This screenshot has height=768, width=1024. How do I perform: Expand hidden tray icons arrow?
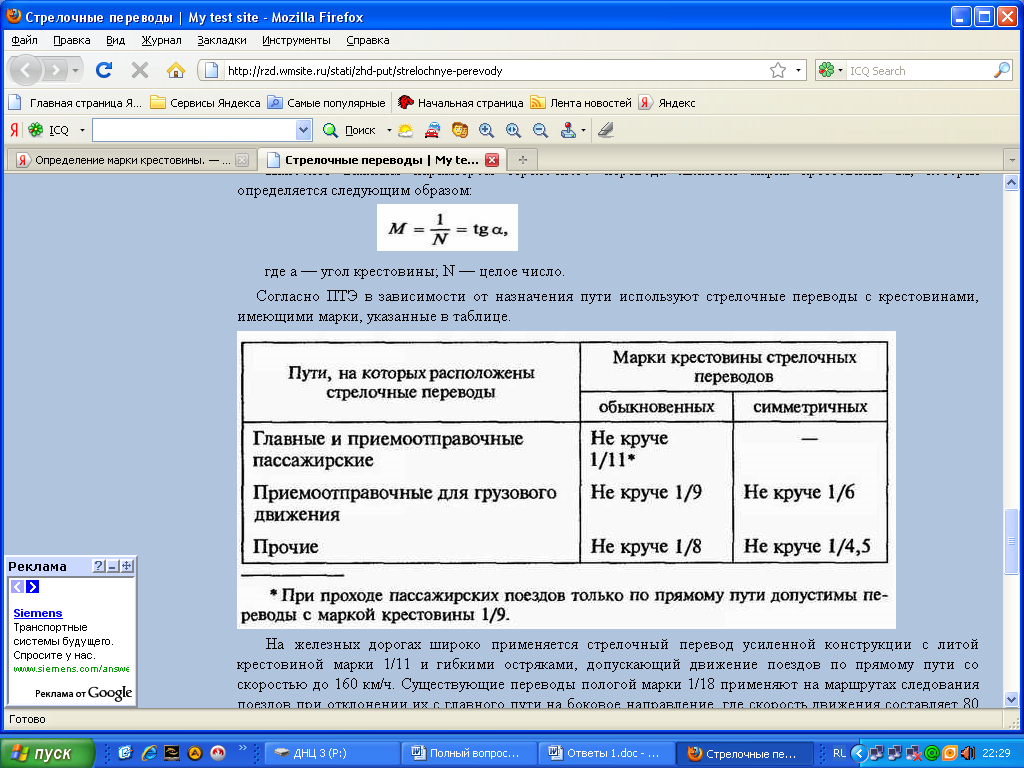[x=859, y=753]
